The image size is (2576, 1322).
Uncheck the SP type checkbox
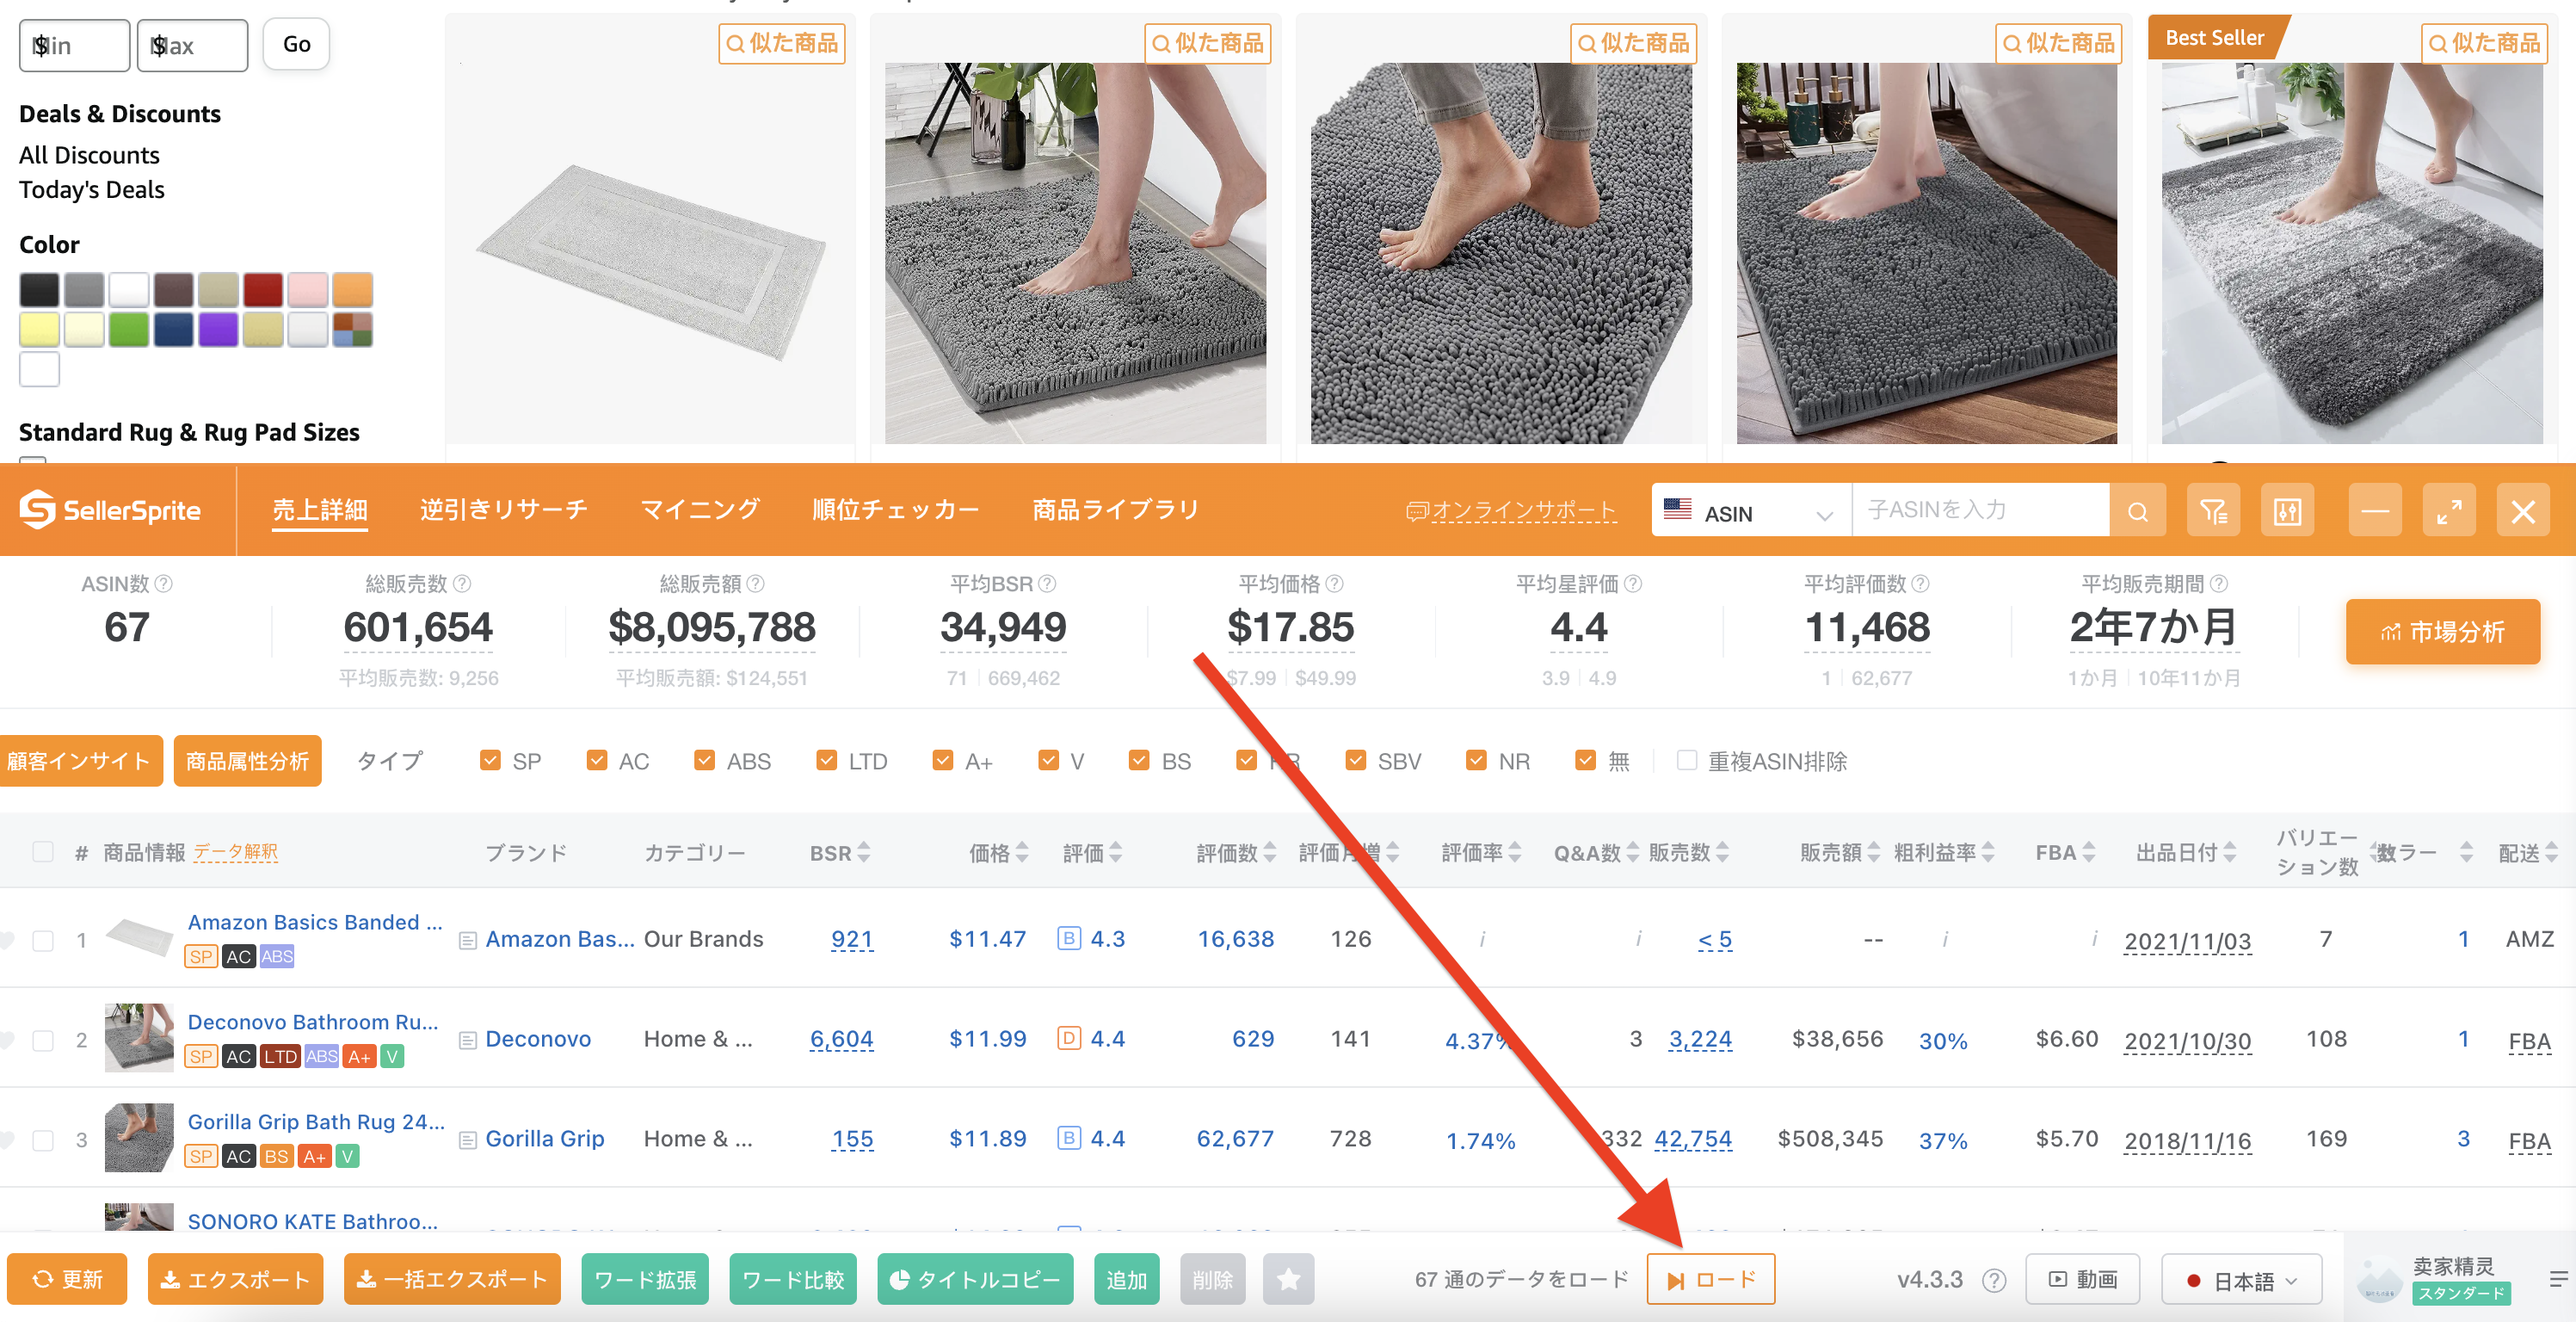[x=490, y=761]
